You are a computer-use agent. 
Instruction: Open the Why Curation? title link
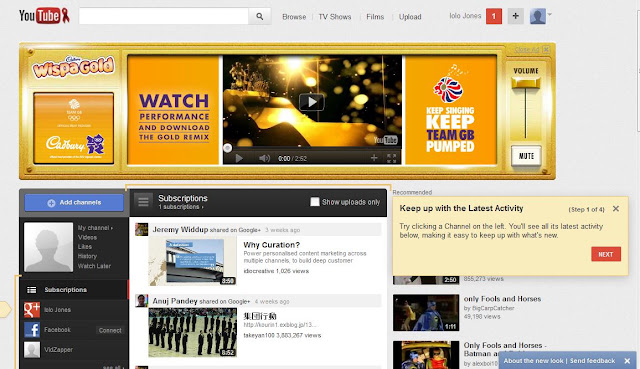pos(271,245)
